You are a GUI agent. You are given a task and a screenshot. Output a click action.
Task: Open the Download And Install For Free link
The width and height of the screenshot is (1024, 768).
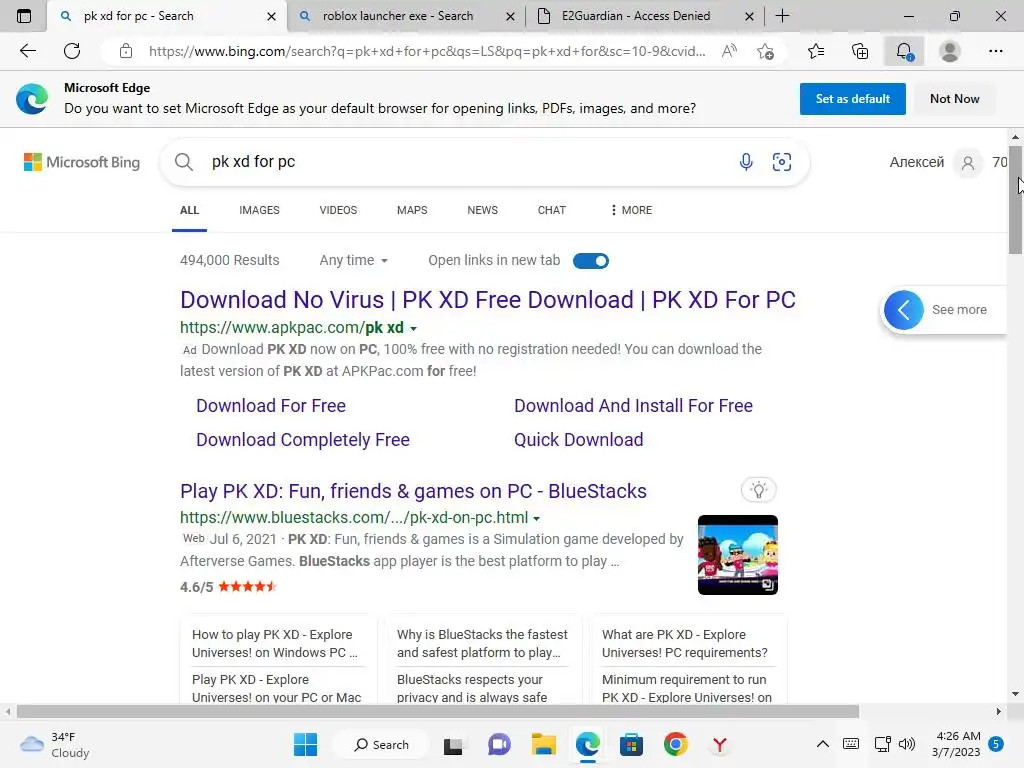click(633, 406)
